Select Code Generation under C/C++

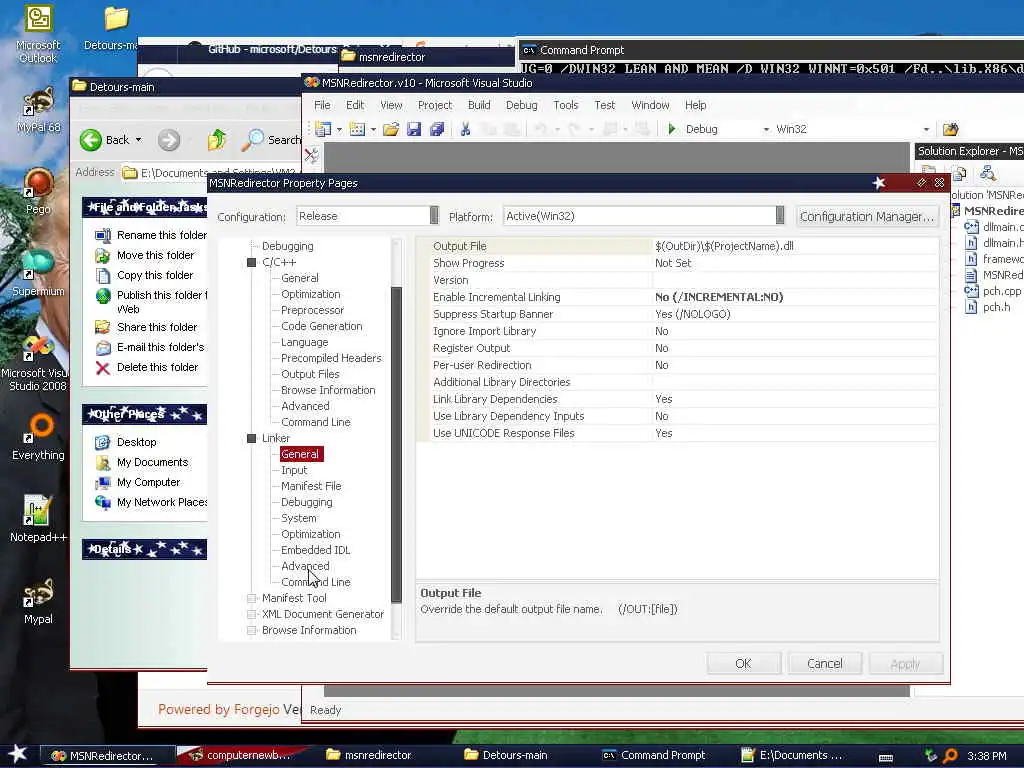click(x=321, y=327)
